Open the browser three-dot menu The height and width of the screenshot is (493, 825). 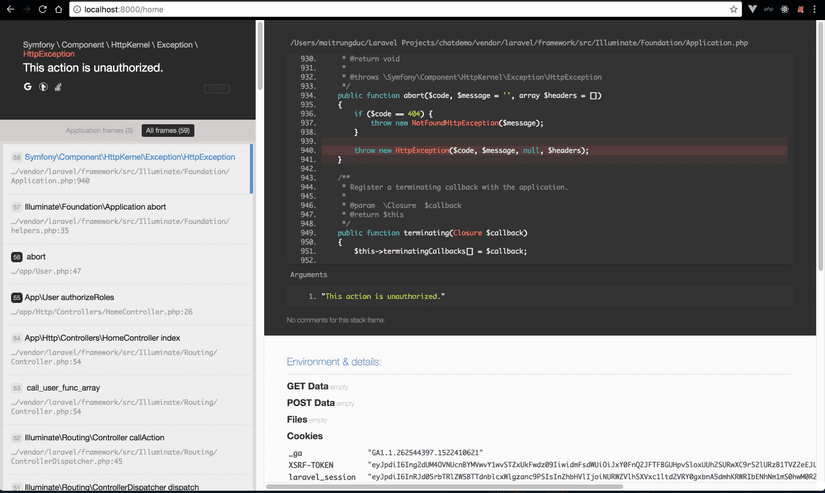tap(814, 9)
